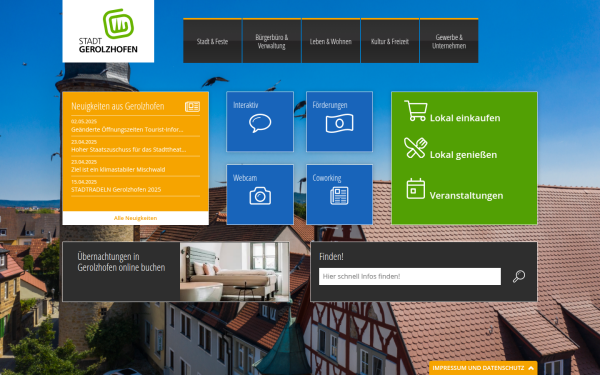Image resolution: width=600 pixels, height=375 pixels.
Task: Open the Bürgerbüro & Verwaltung menu
Action: point(272,41)
